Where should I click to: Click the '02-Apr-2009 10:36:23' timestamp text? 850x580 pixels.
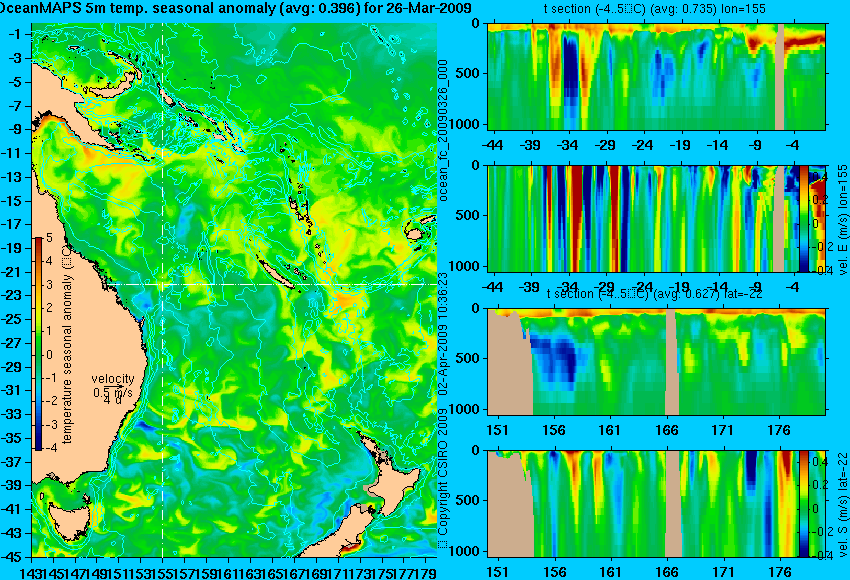click(x=443, y=334)
